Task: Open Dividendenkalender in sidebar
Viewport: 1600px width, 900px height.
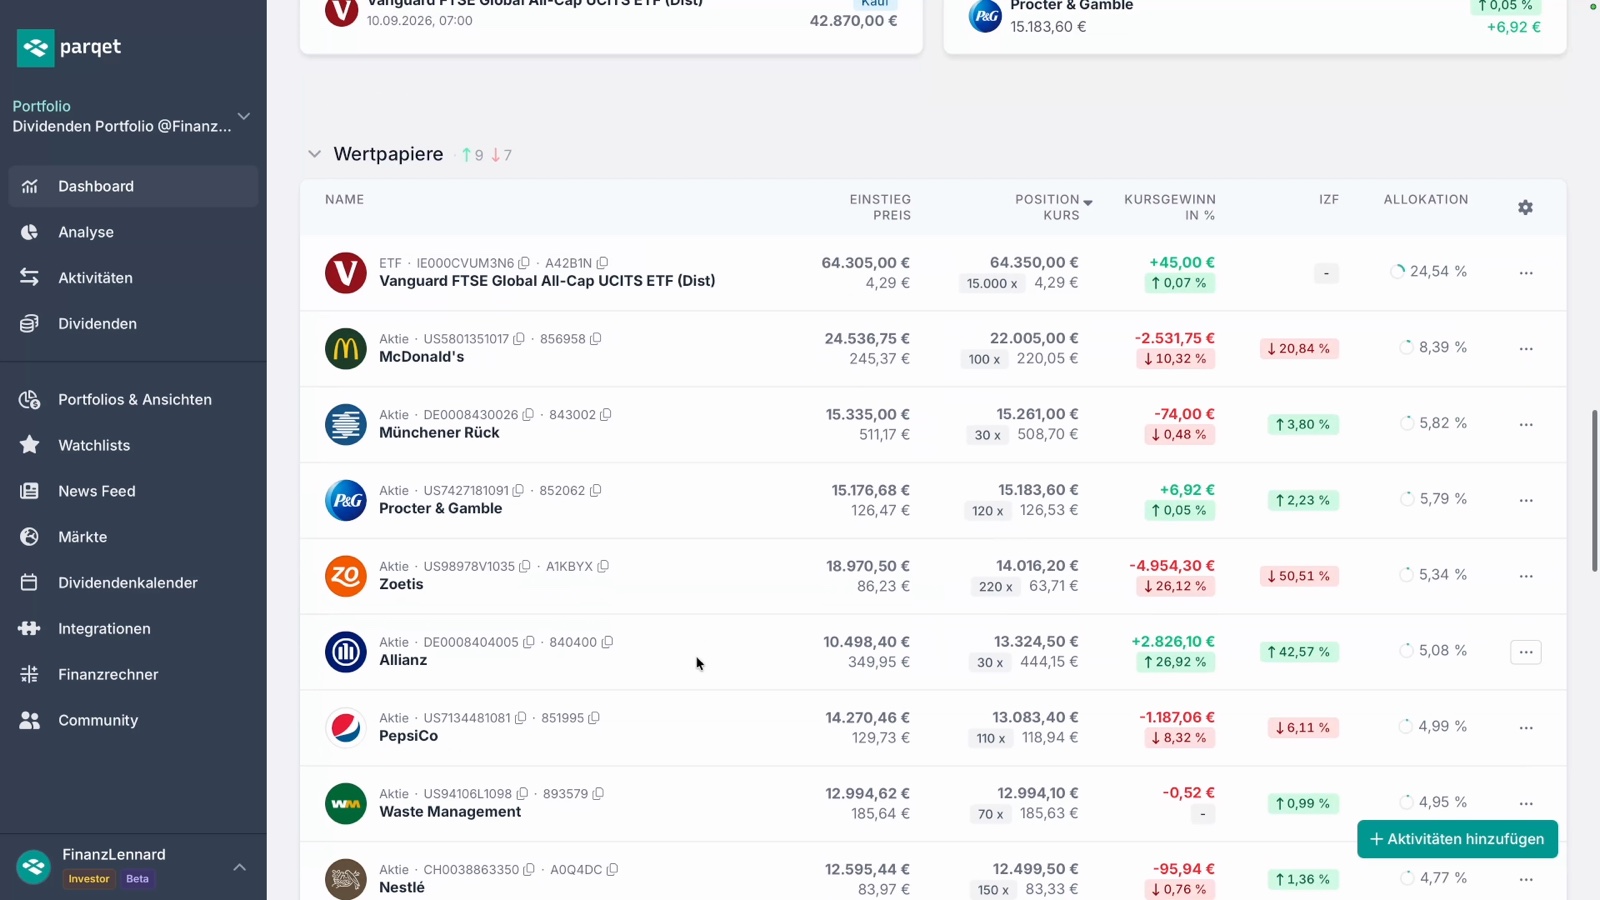Action: pyautogui.click(x=133, y=583)
